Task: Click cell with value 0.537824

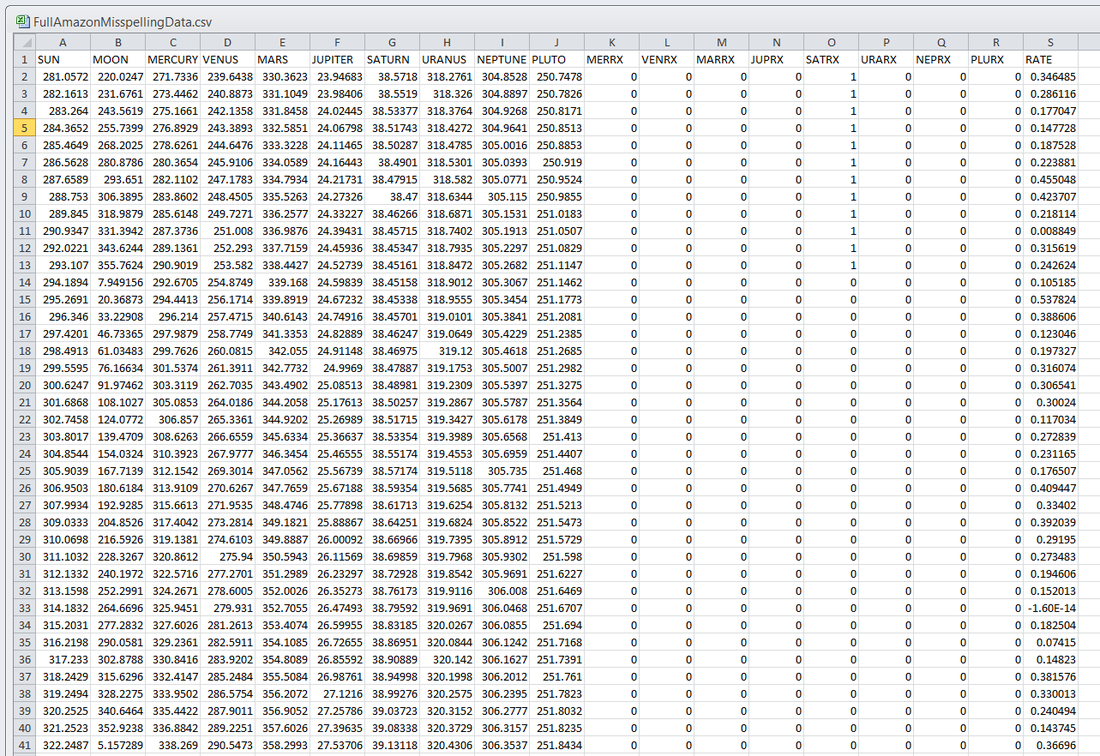Action: (1050, 299)
